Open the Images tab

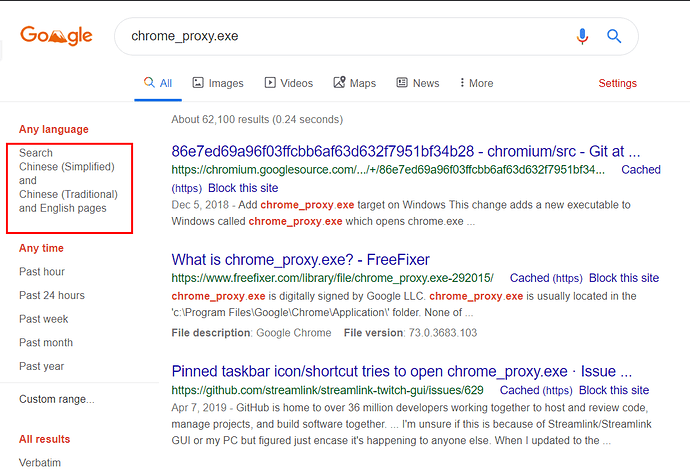(217, 83)
